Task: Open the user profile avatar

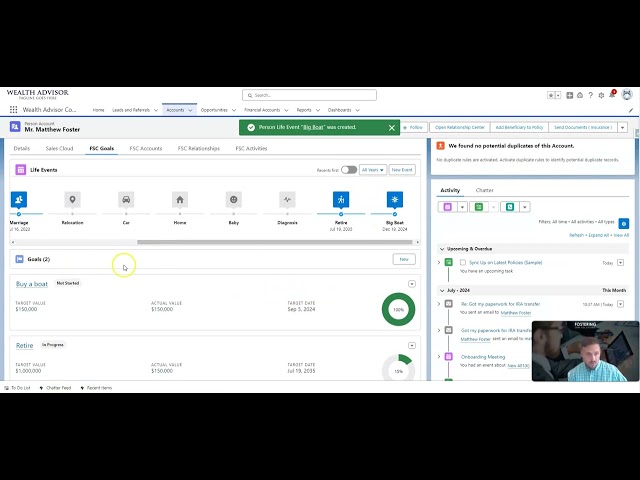Action: (x=627, y=95)
